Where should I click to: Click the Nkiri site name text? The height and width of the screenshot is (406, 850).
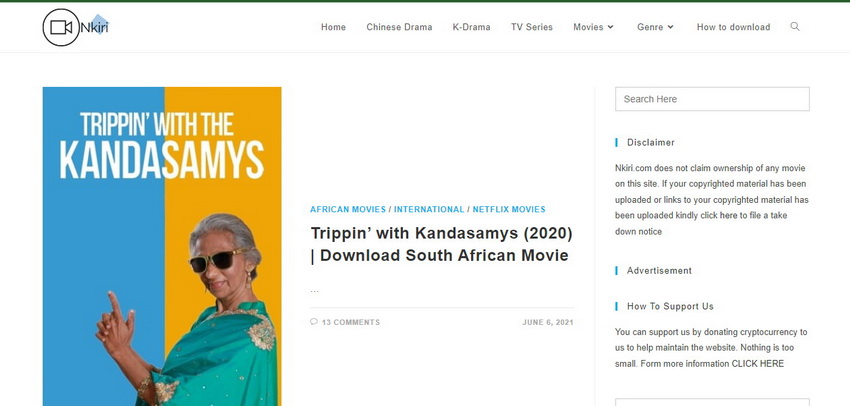(x=94, y=27)
